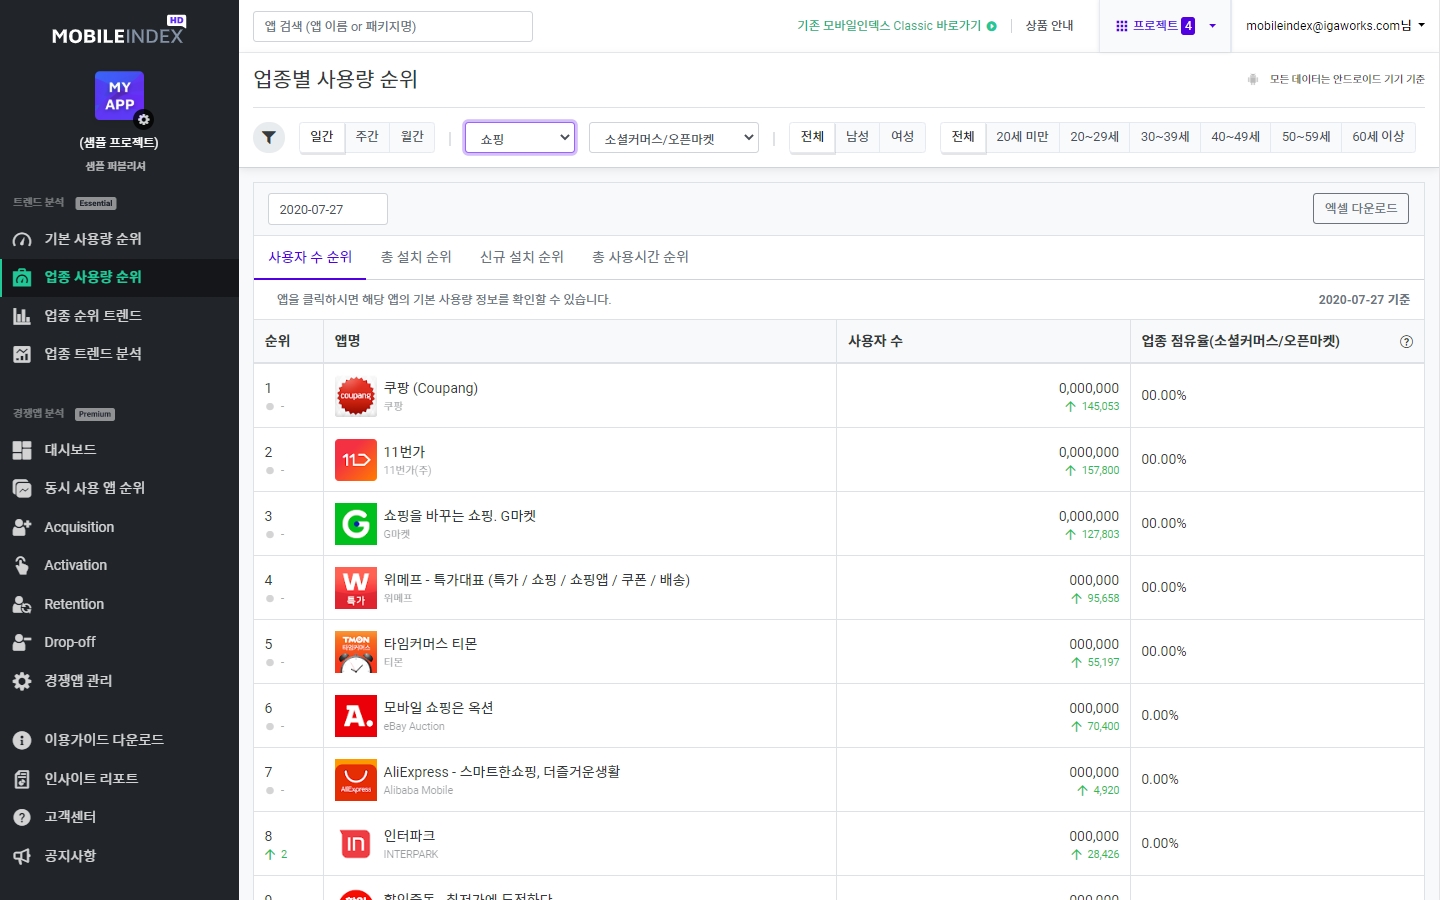Image resolution: width=1440 pixels, height=900 pixels.
Task: Open the 모바일 쇼핑은 옥션 app name
Action: click(438, 708)
